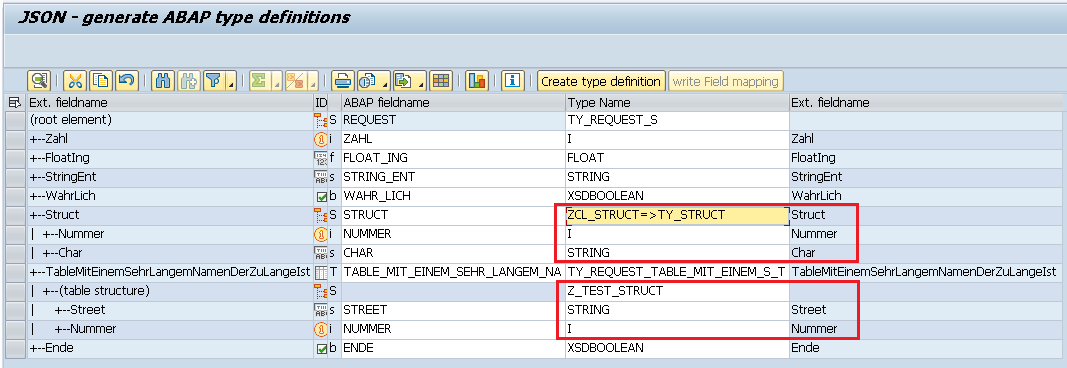Click the Change layout grid icon
Image resolution: width=1067 pixels, height=368 pixels.
point(441,81)
